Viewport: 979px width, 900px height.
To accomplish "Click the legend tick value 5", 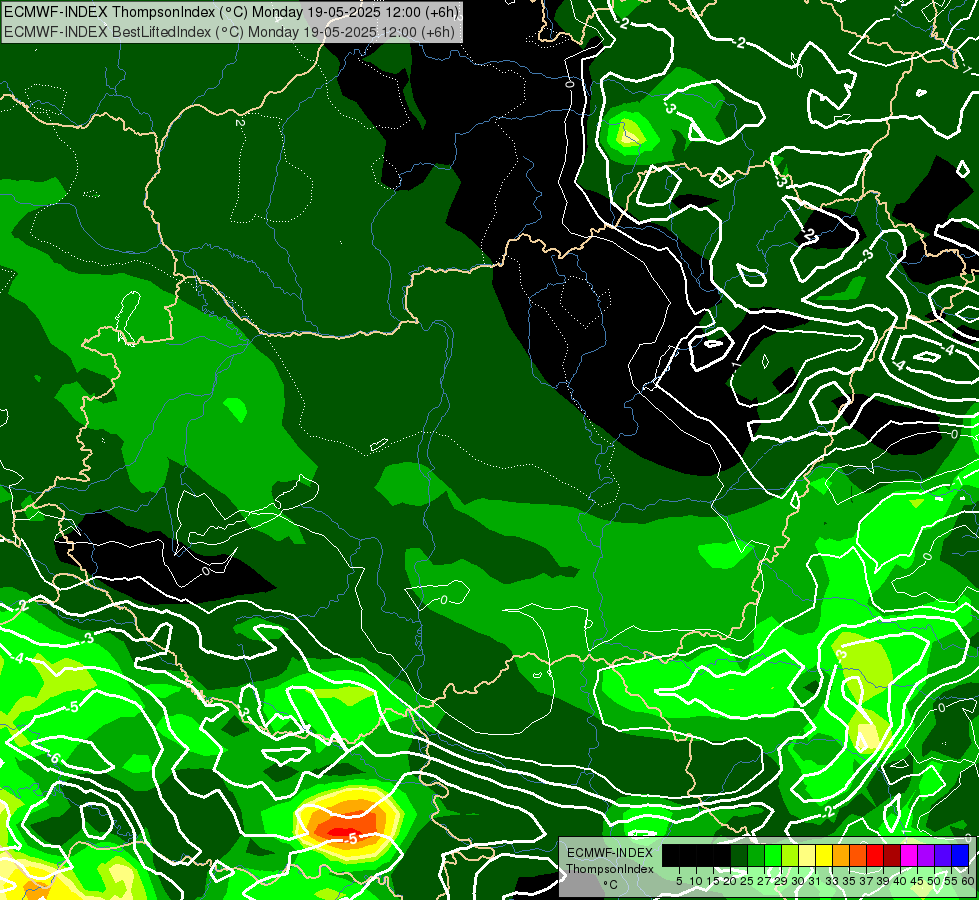I will (x=679, y=881).
